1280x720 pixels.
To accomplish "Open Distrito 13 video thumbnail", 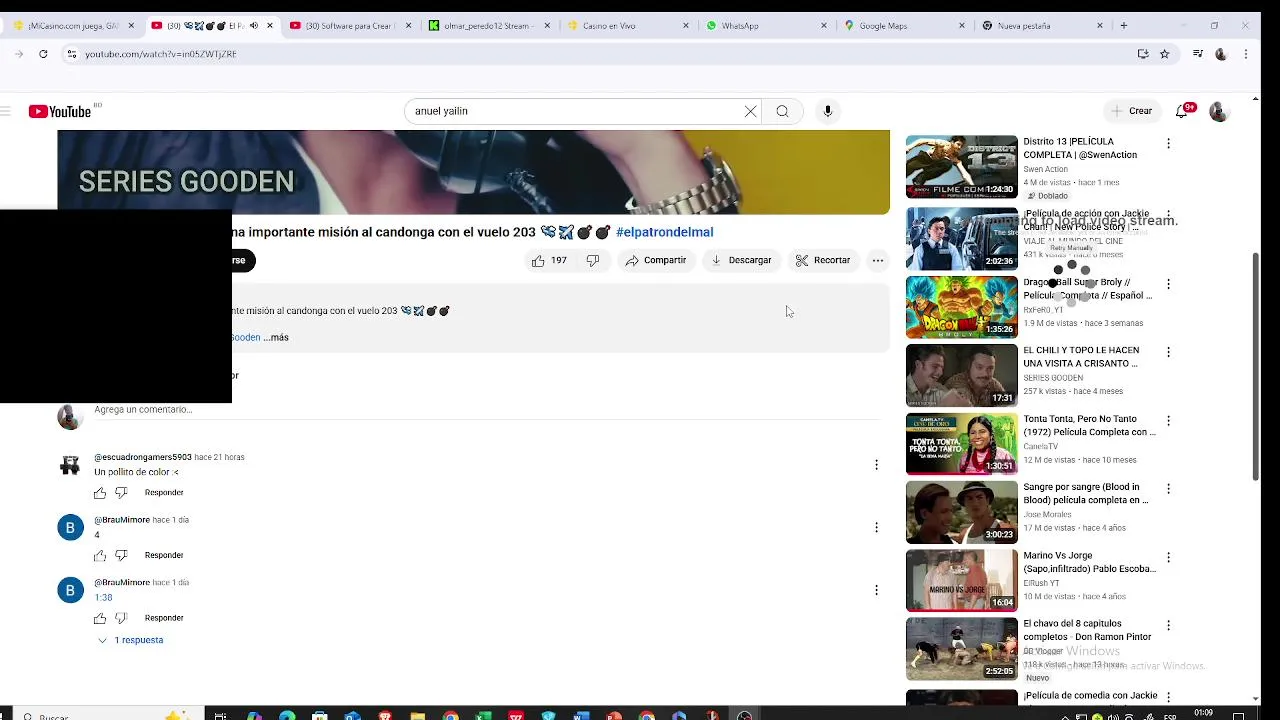I will 961,167.
